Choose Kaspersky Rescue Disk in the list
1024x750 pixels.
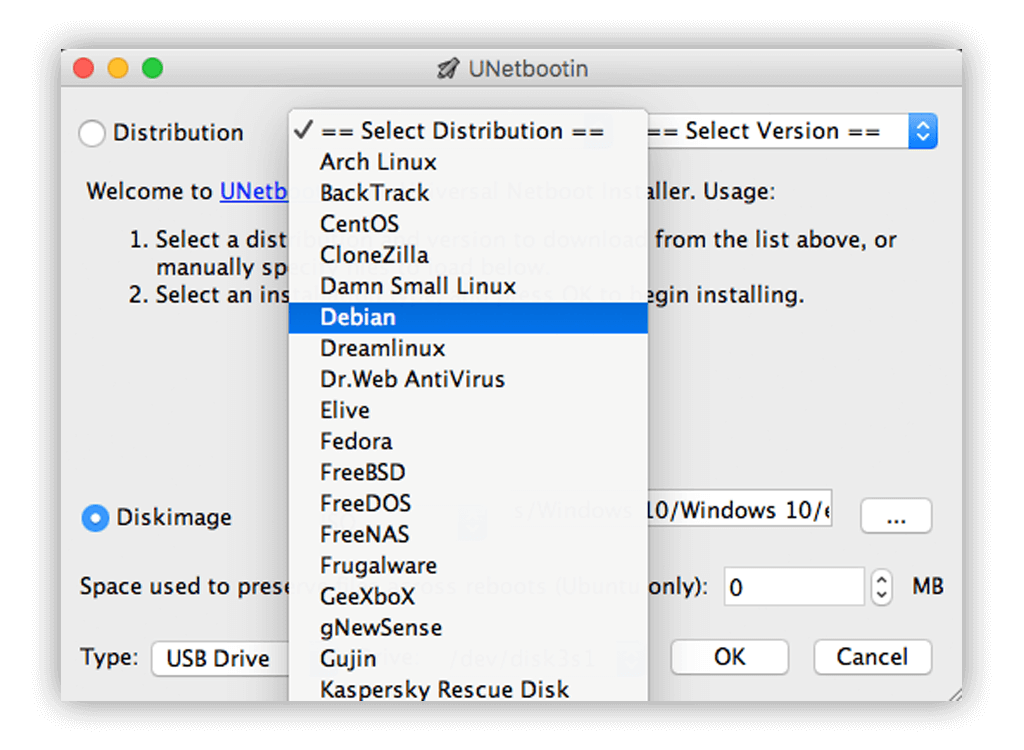(x=468, y=689)
